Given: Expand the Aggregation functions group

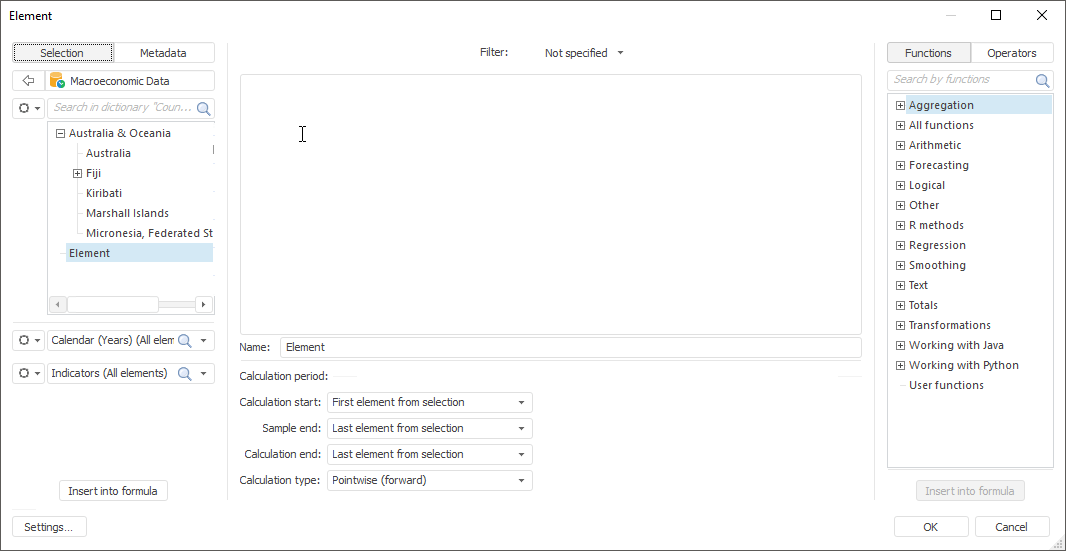Looking at the screenshot, I should pyautogui.click(x=900, y=105).
